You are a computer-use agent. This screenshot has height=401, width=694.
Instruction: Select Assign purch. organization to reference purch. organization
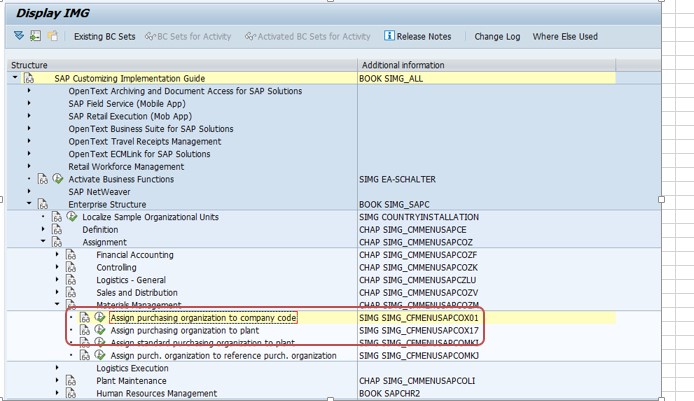pos(224,356)
